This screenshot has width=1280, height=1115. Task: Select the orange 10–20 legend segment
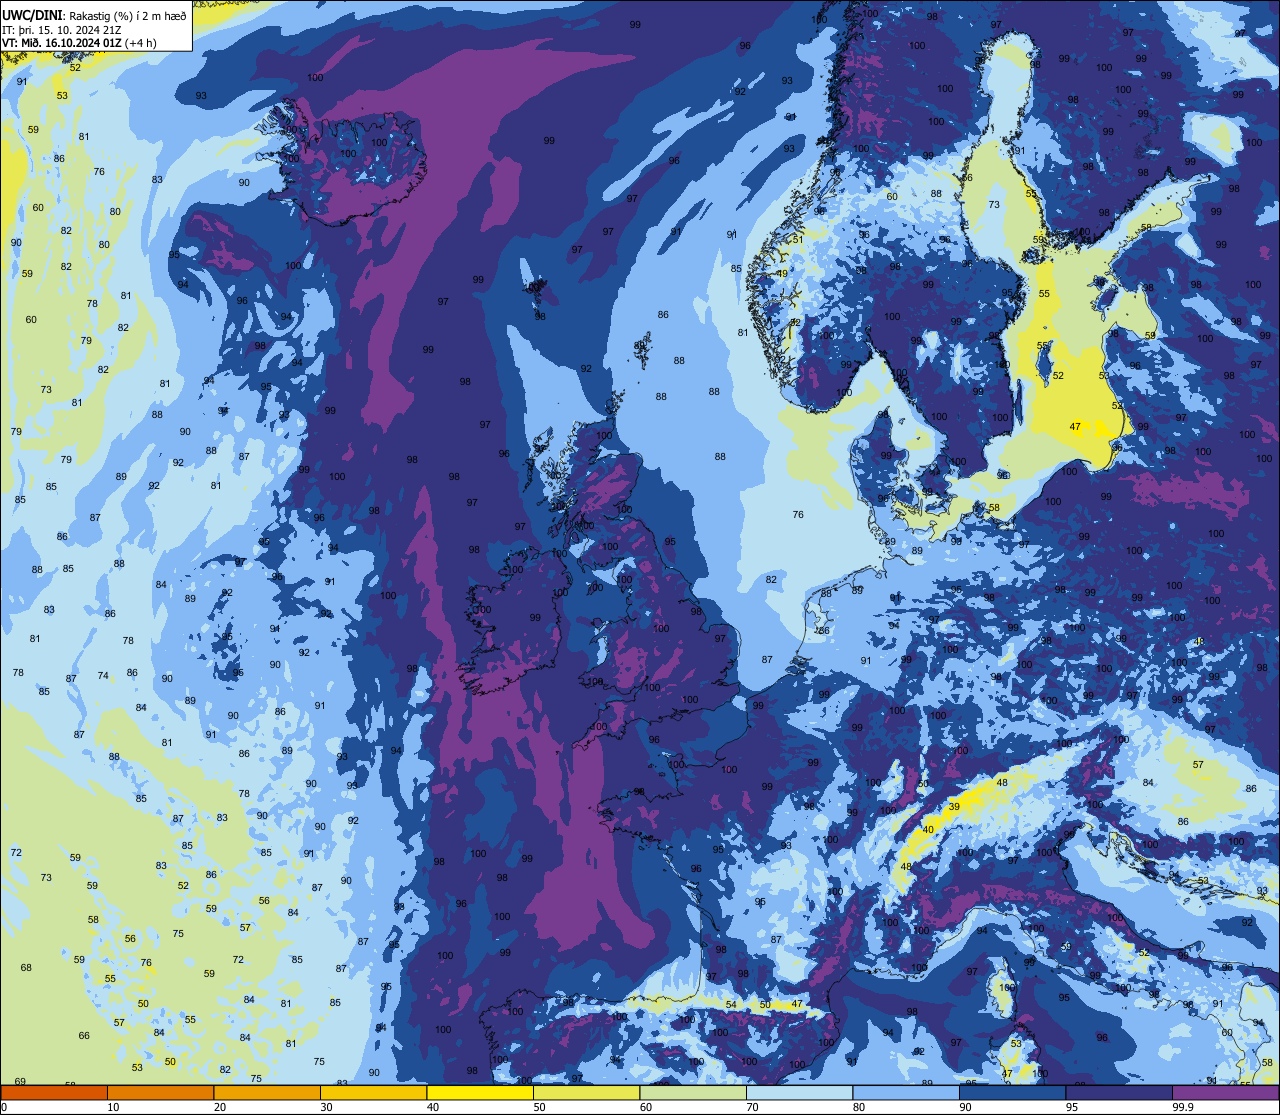tap(160, 1092)
